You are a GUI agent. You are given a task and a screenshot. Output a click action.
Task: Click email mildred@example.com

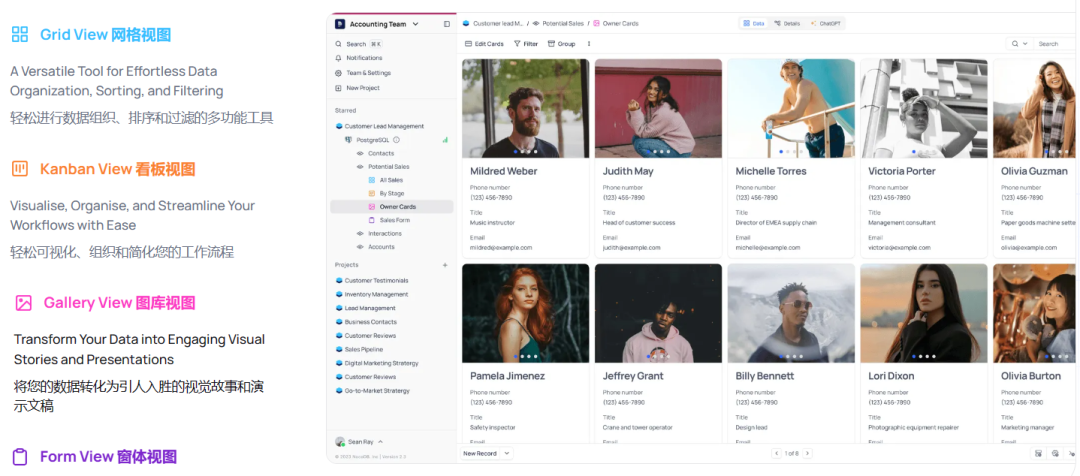(501, 247)
